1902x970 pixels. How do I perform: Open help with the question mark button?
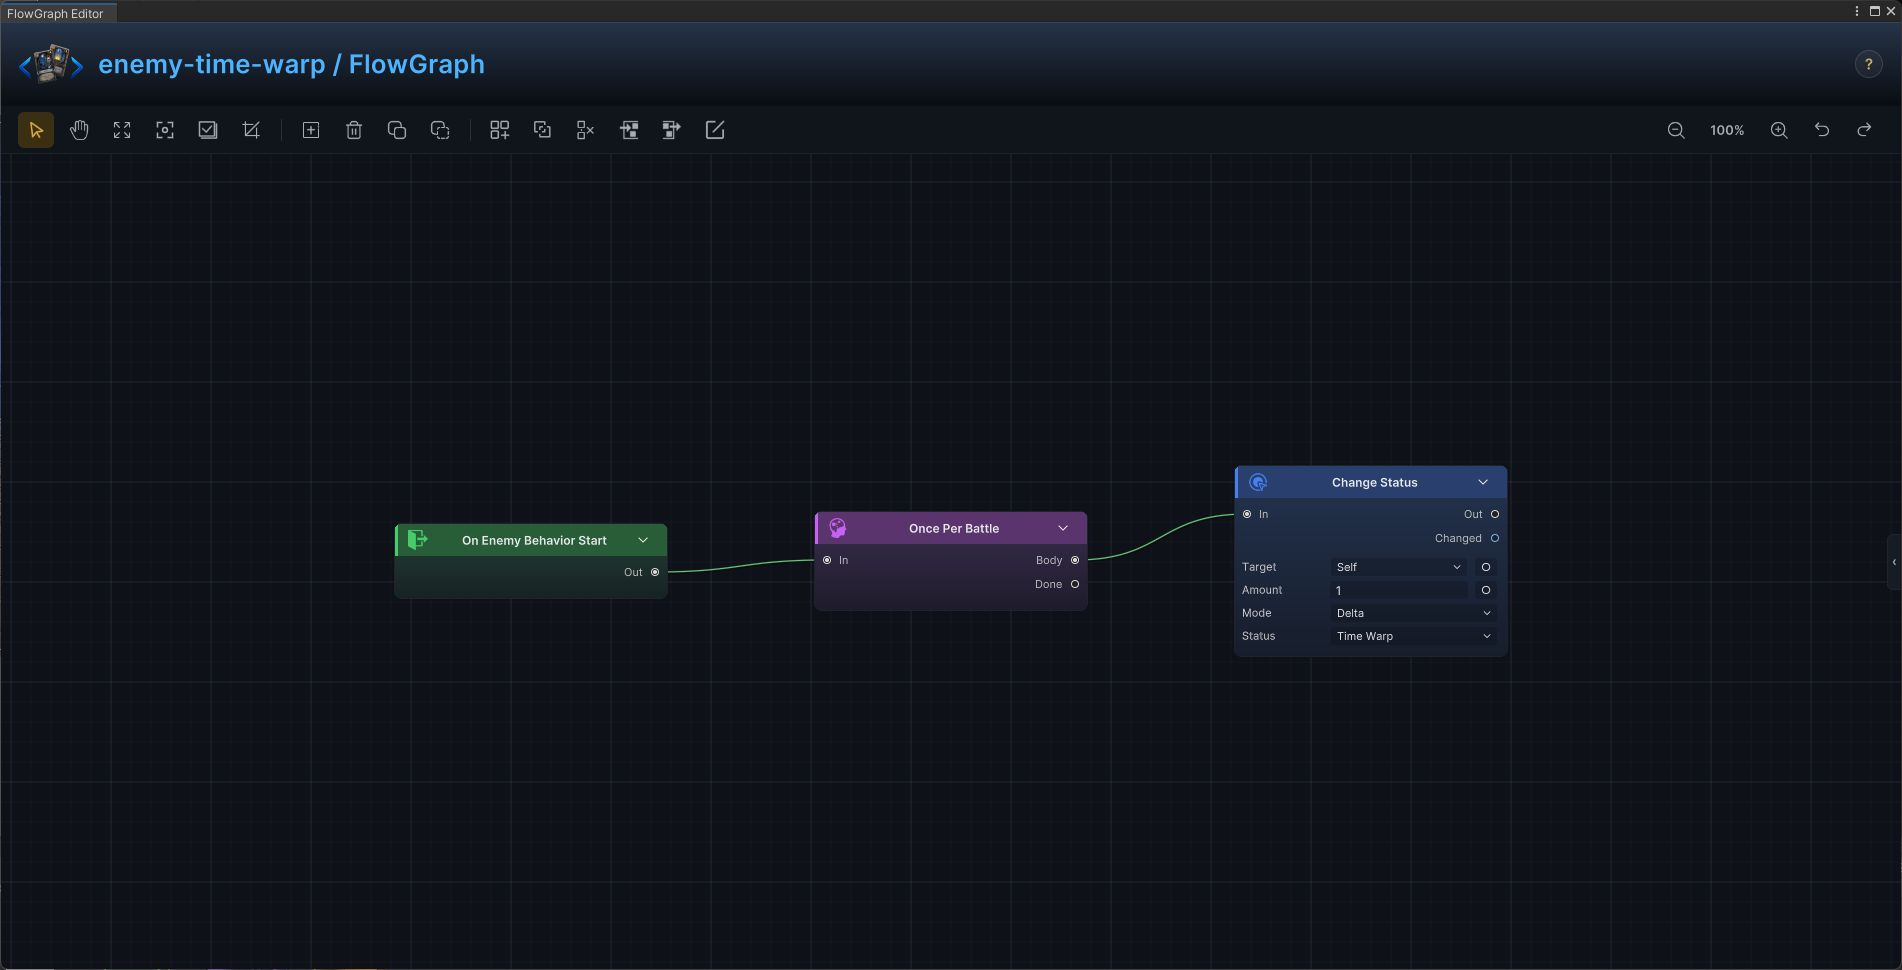[x=1868, y=64]
